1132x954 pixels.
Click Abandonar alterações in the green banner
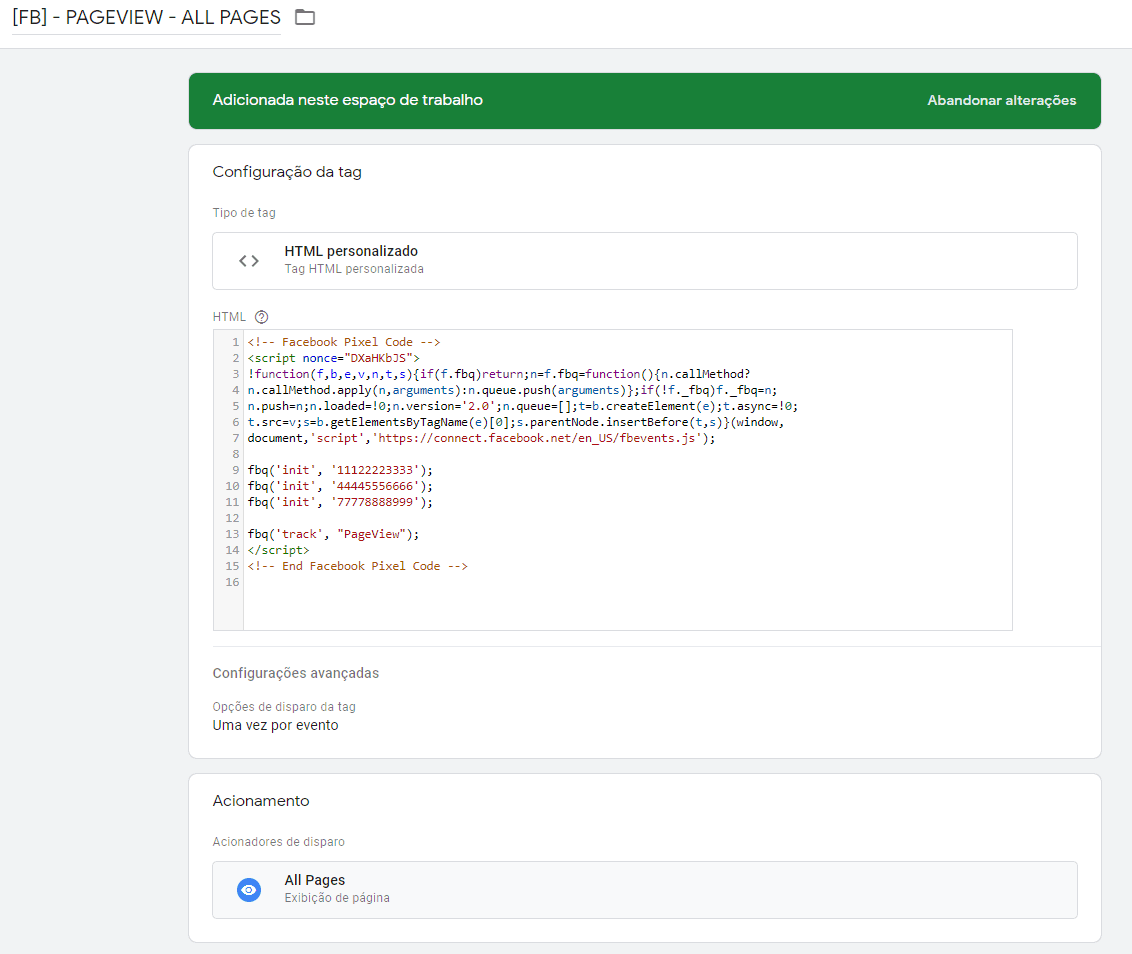click(x=1001, y=101)
